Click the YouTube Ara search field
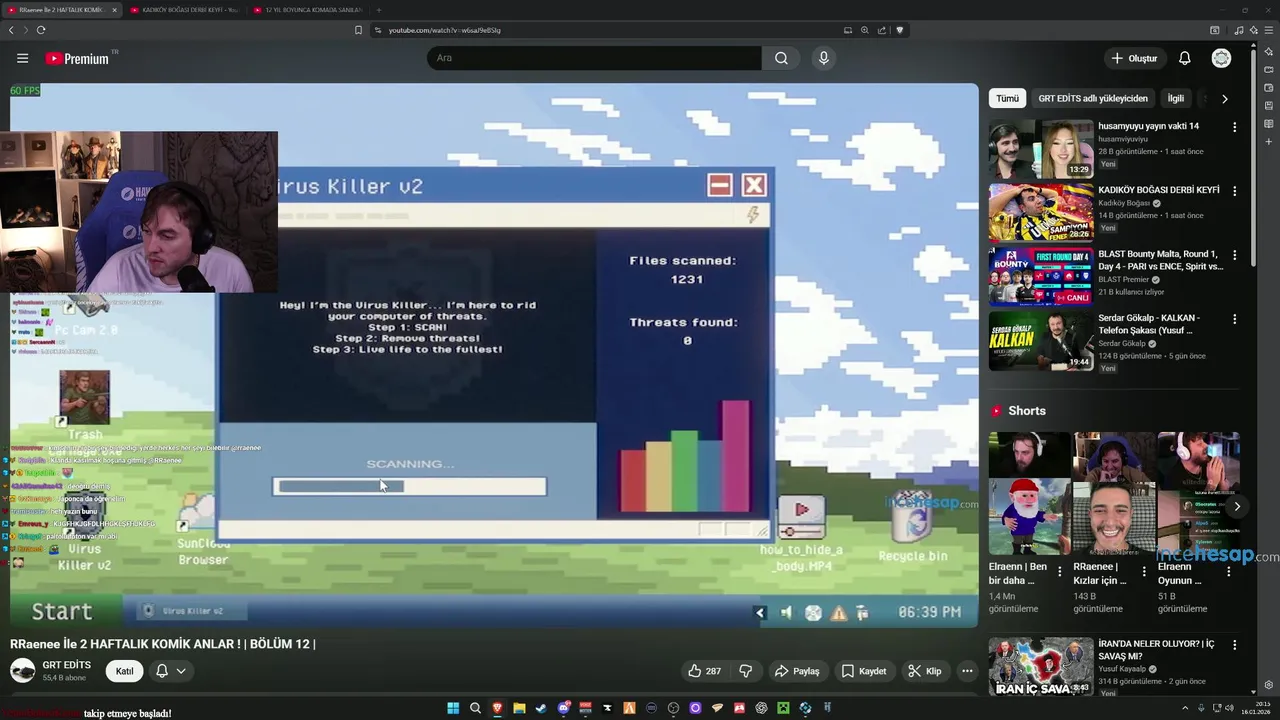This screenshot has width=1280, height=720. coord(594,58)
